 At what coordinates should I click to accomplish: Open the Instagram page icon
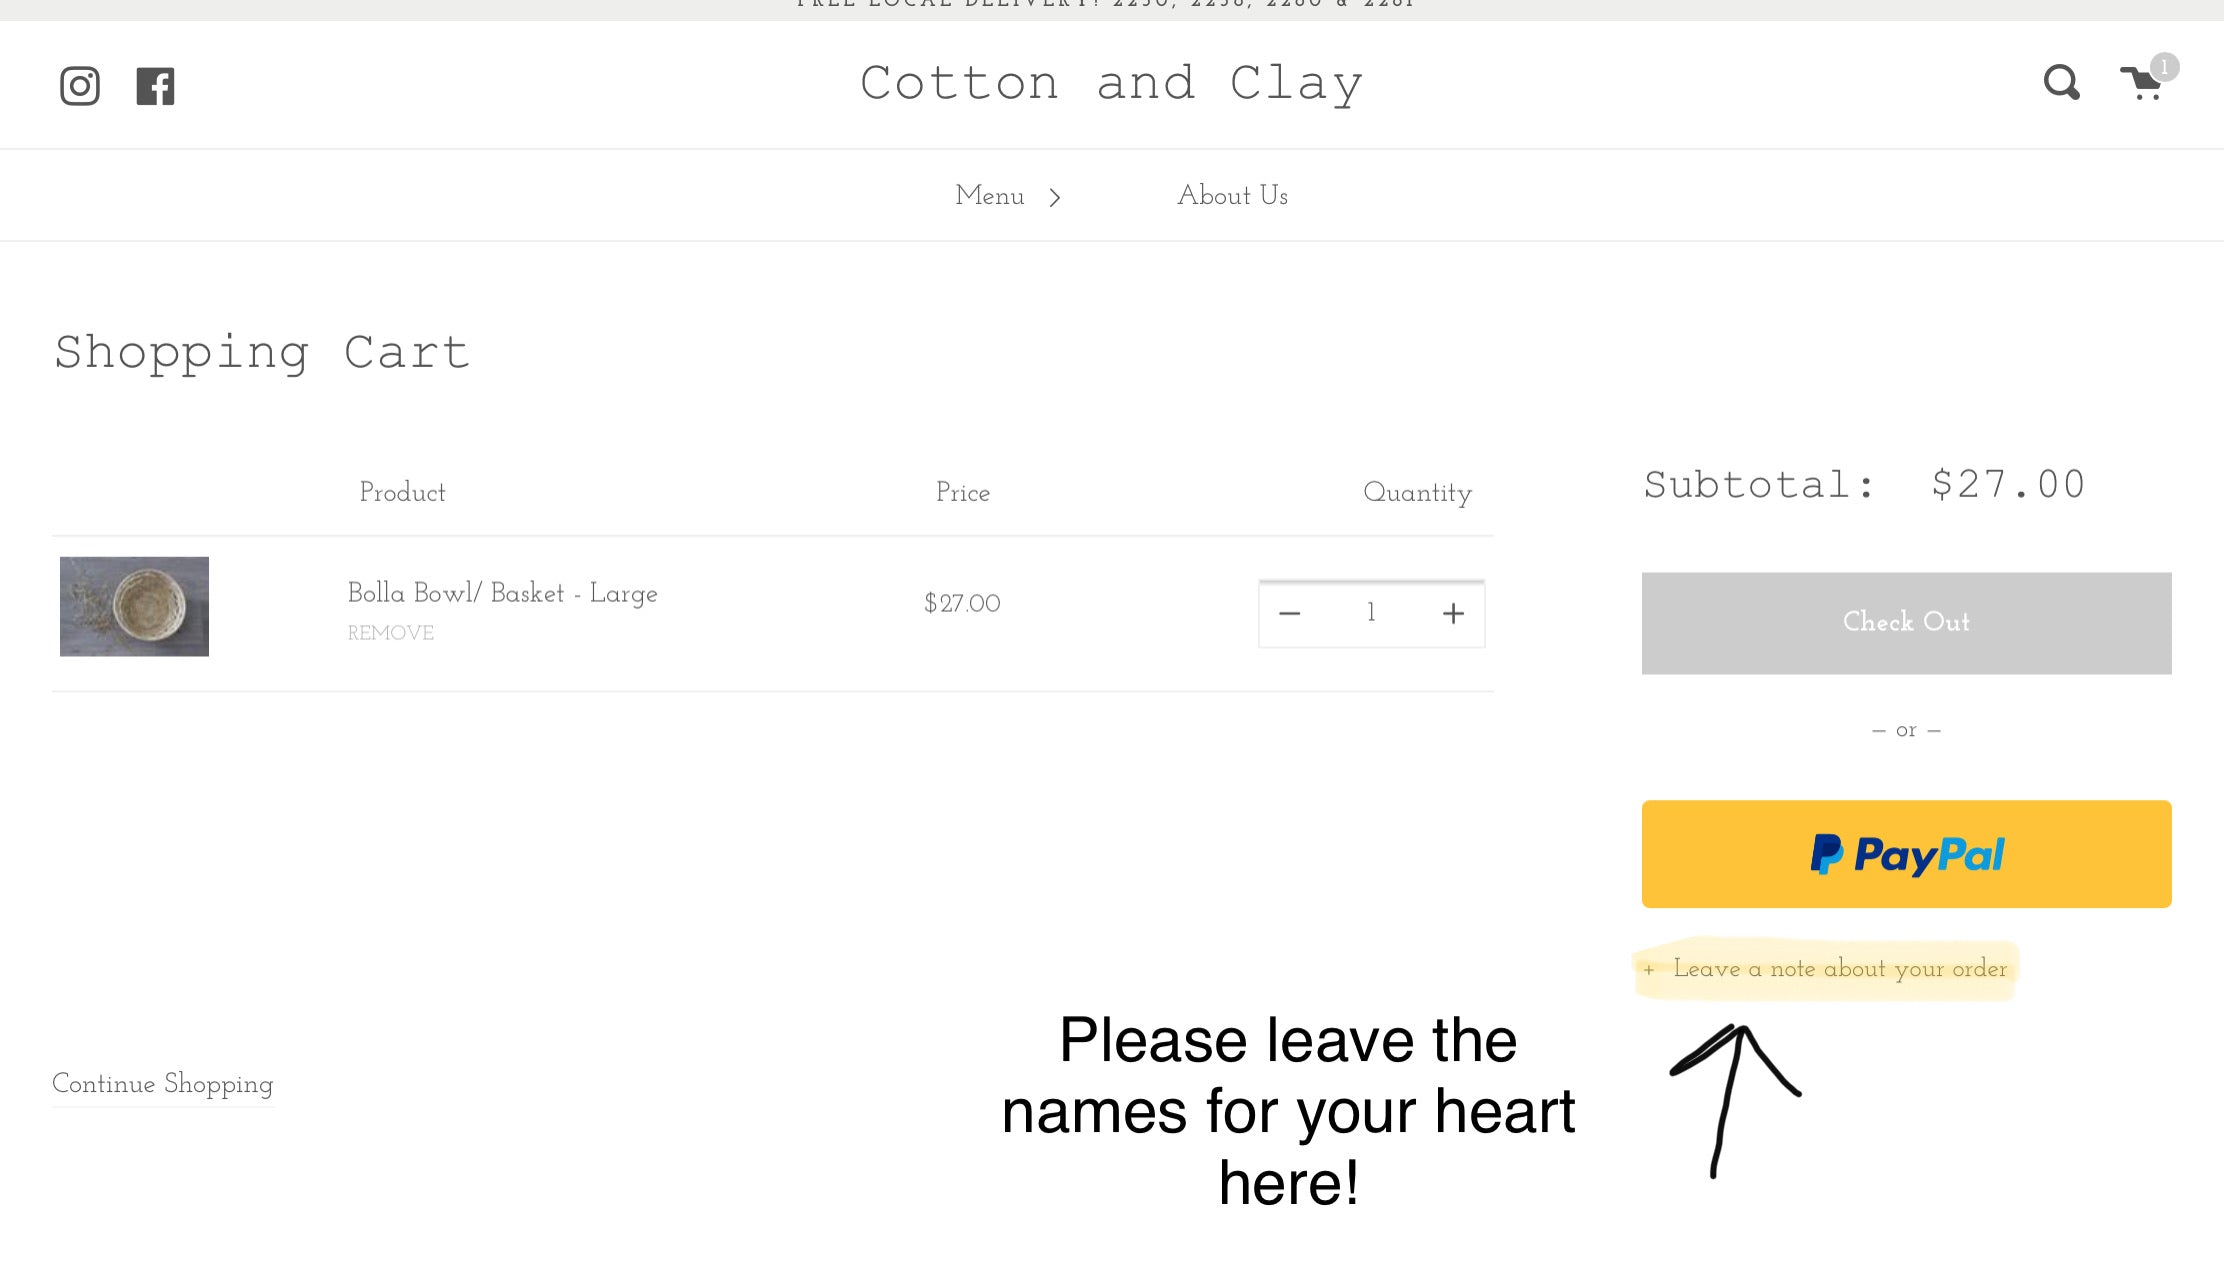tap(80, 86)
